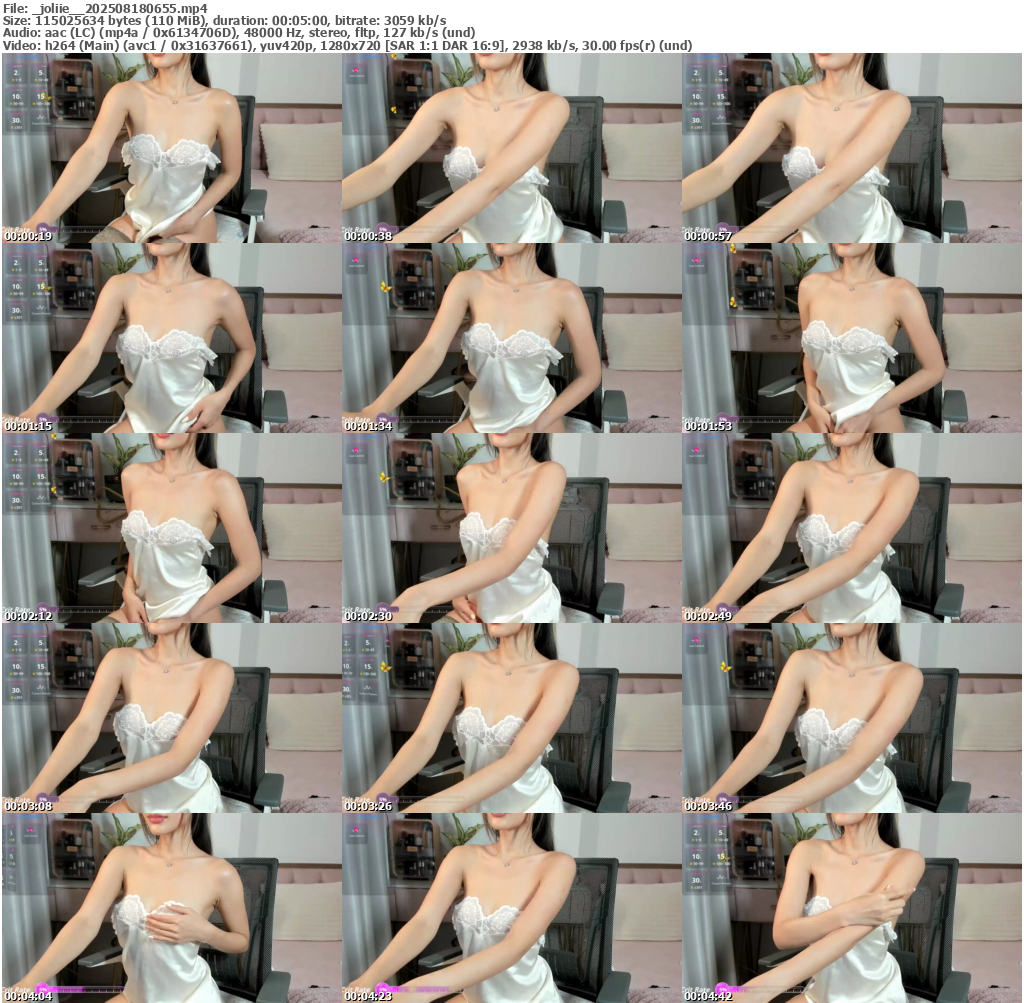Select the frame timestamped 00:02:30
Image resolution: width=1024 pixels, height=1003 pixels.
click(x=511, y=528)
